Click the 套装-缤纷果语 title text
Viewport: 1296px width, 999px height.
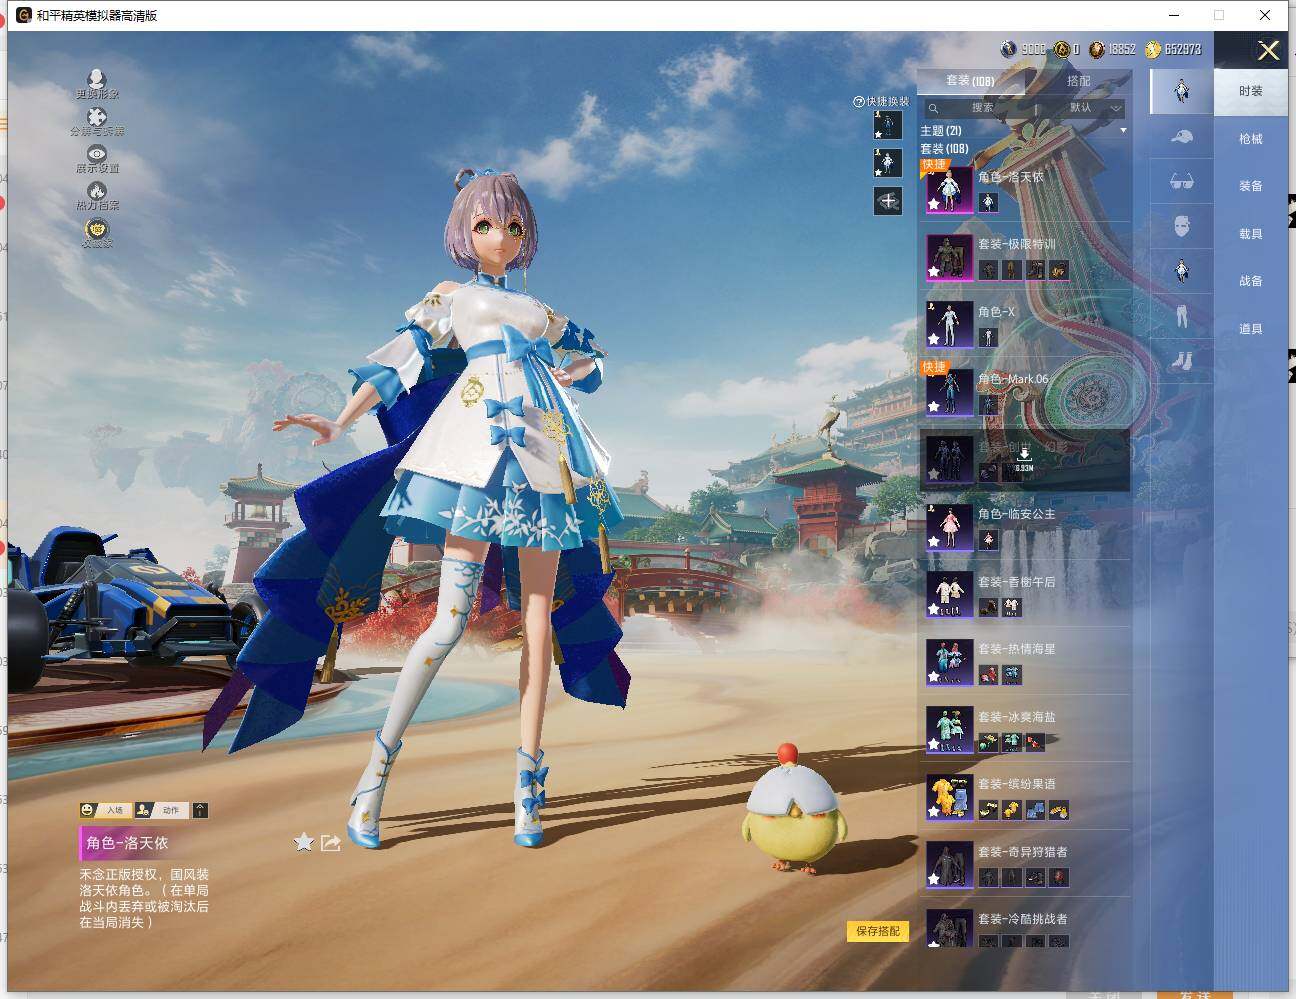[x=1016, y=784]
